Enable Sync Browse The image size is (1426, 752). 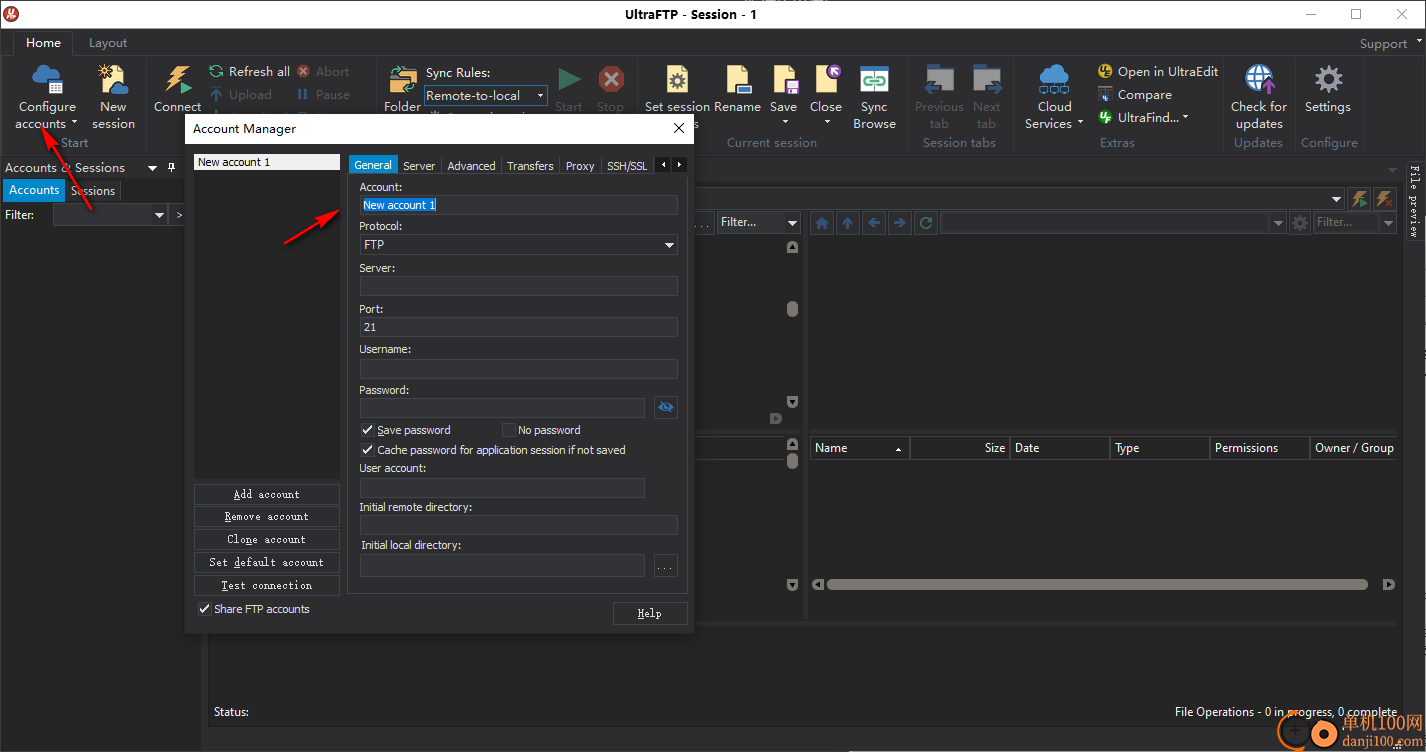point(874,97)
